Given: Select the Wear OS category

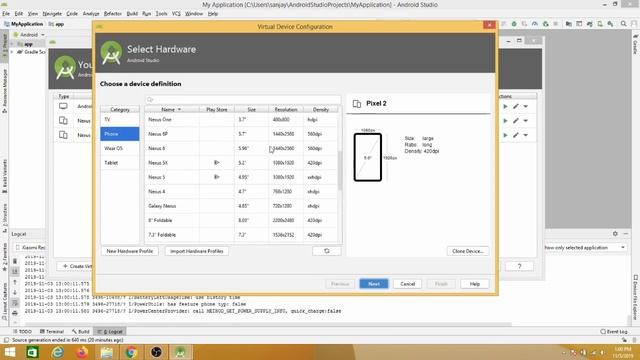Looking at the screenshot, I should coord(120,148).
